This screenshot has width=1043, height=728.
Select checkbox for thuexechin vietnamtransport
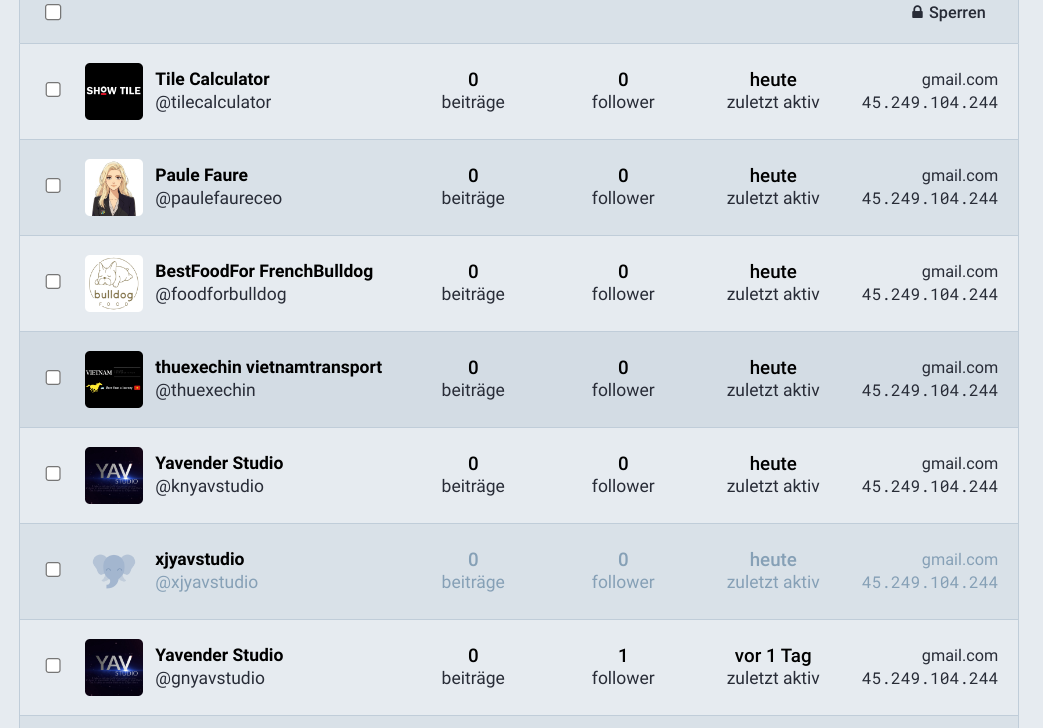54,378
